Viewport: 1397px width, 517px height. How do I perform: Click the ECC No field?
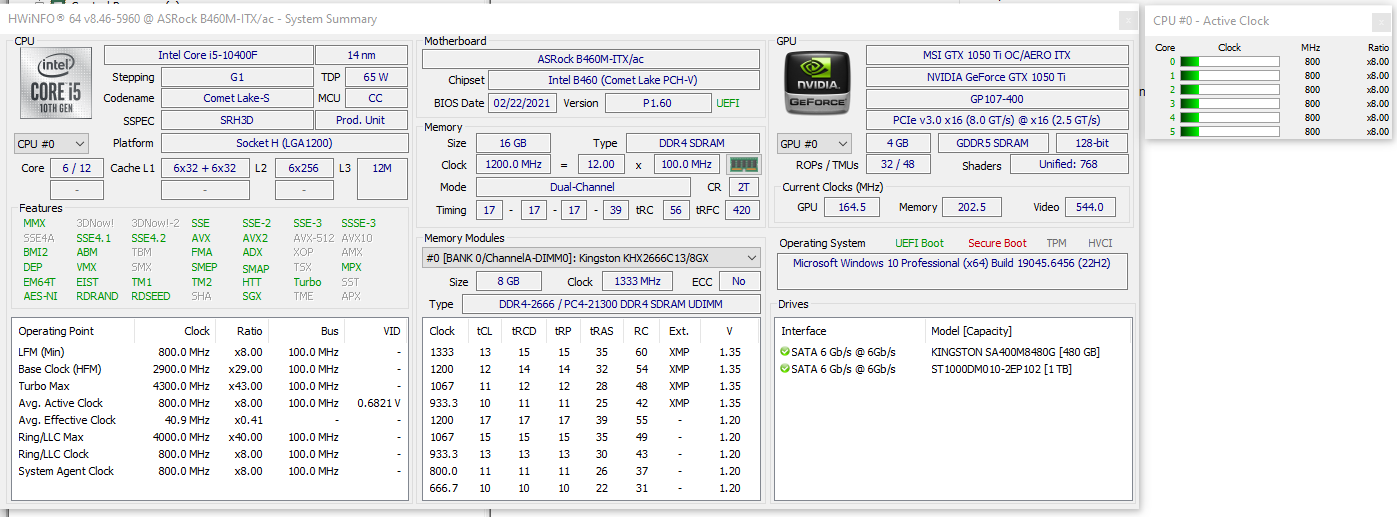[738, 282]
